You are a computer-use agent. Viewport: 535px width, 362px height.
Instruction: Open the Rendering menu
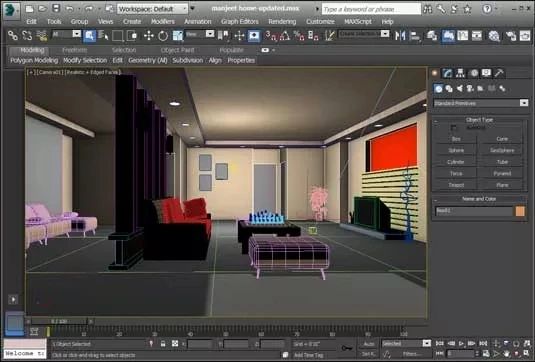(282, 21)
